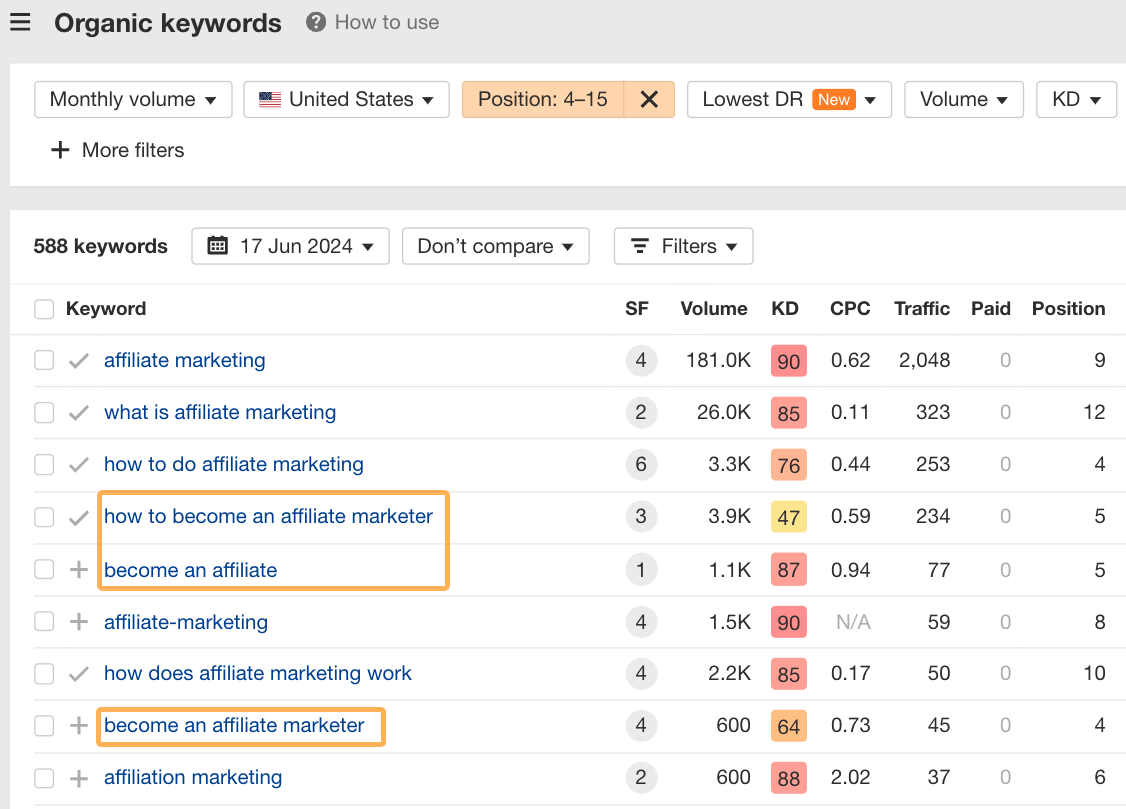Image resolution: width=1126 pixels, height=809 pixels.
Task: Click the red KD 90 score badge
Action: click(x=788, y=361)
